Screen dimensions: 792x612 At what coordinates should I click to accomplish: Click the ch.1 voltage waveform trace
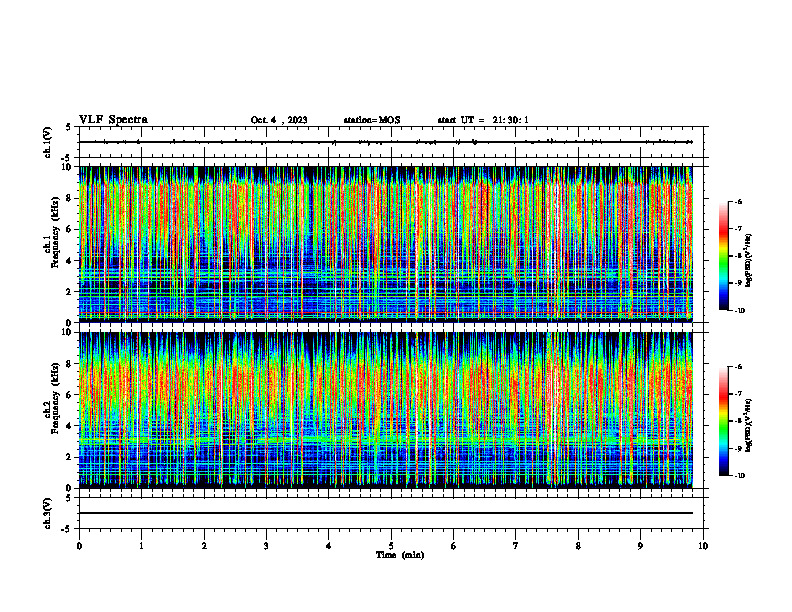386,142
